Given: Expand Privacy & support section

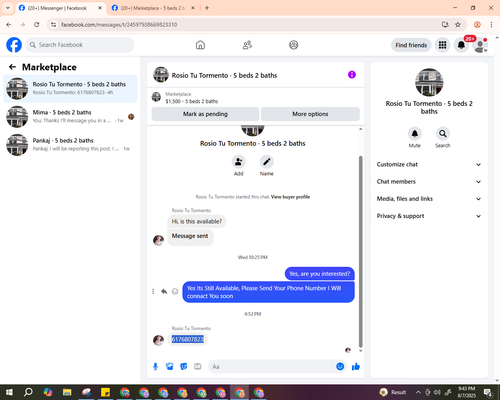Looking at the screenshot, I should [429, 216].
